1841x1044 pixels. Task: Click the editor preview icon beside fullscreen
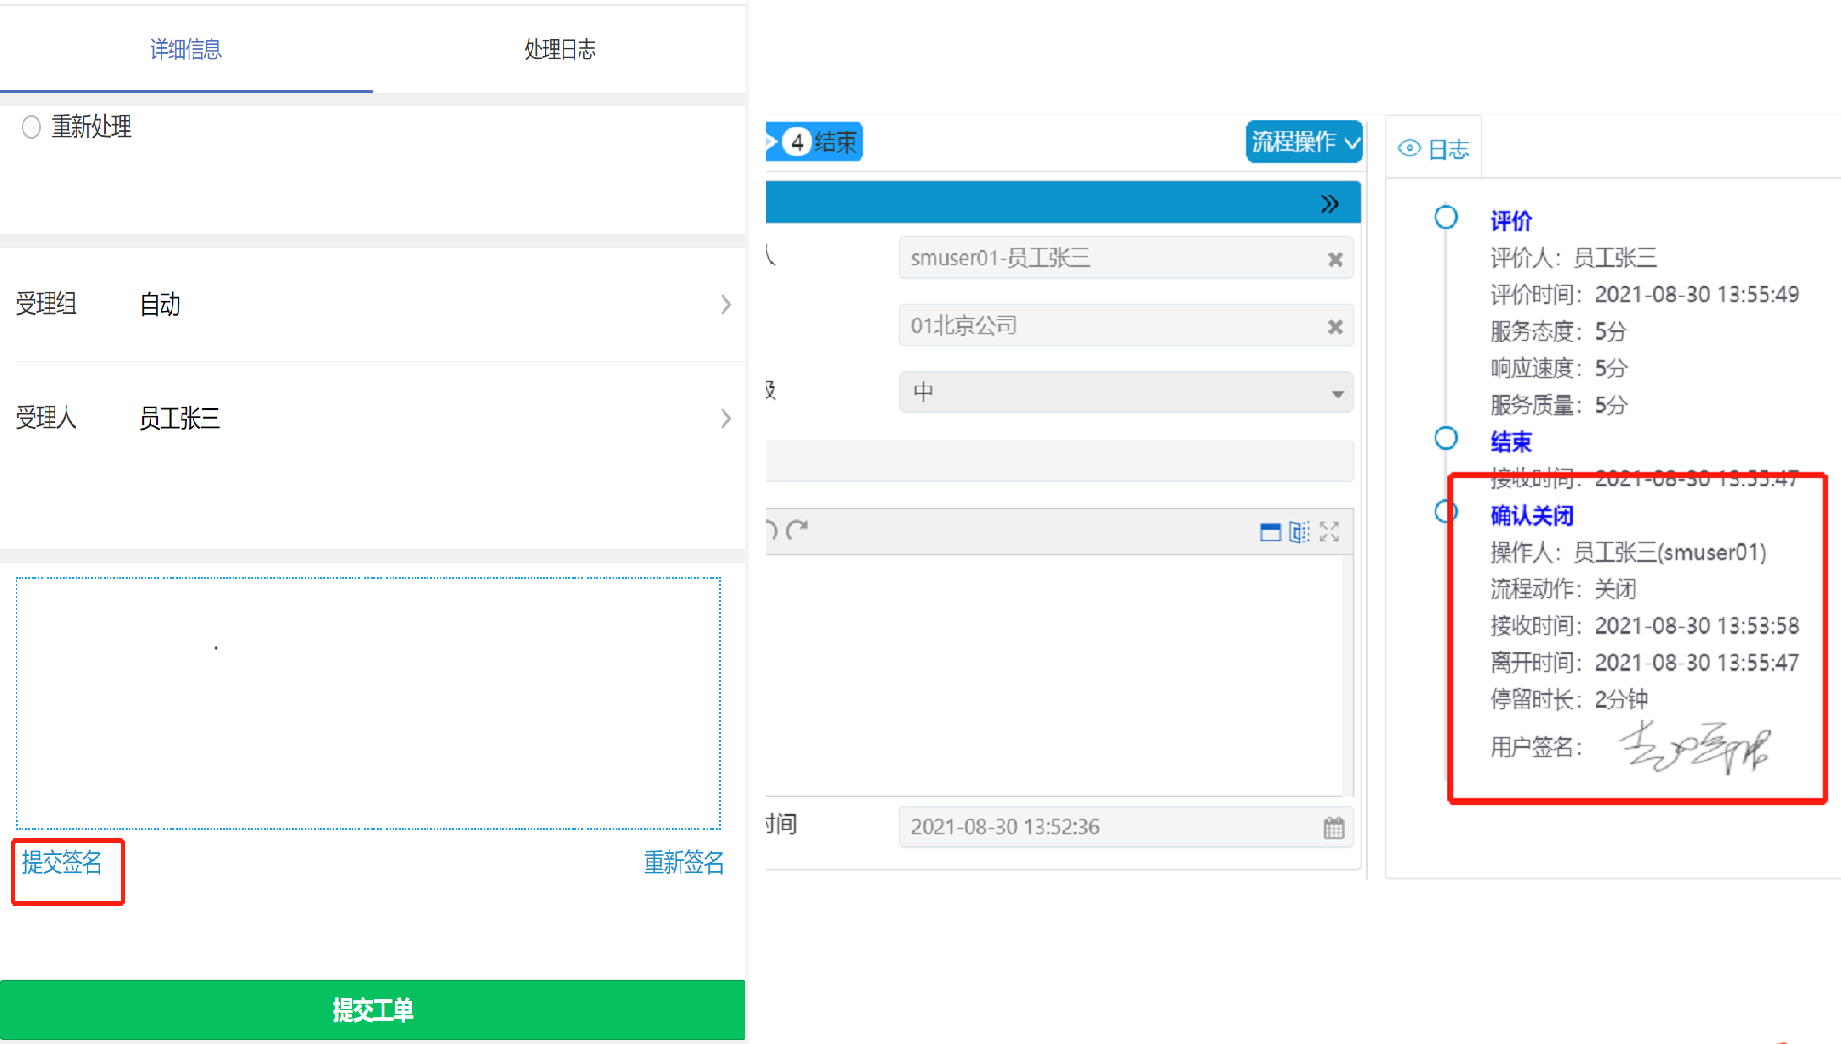pos(1299,532)
